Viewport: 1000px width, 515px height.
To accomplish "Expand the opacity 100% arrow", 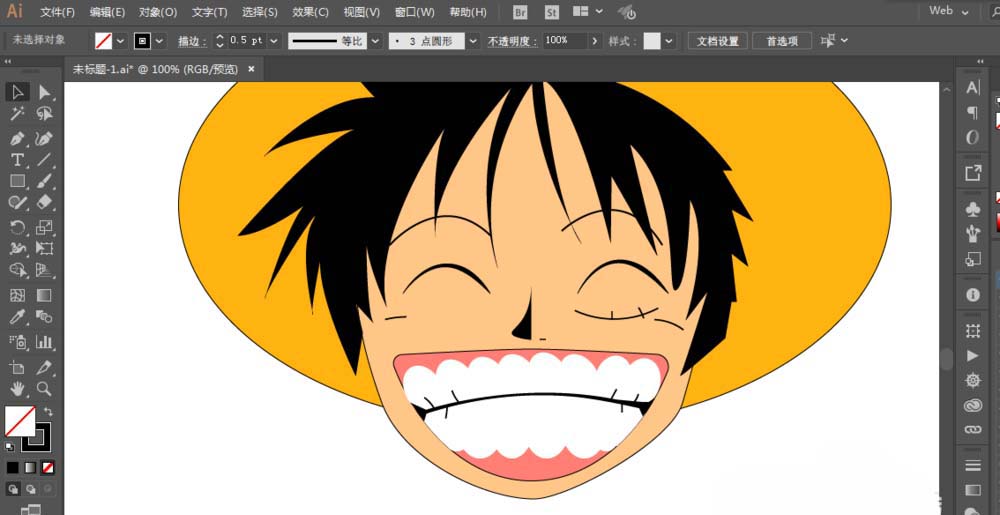I will 596,41.
